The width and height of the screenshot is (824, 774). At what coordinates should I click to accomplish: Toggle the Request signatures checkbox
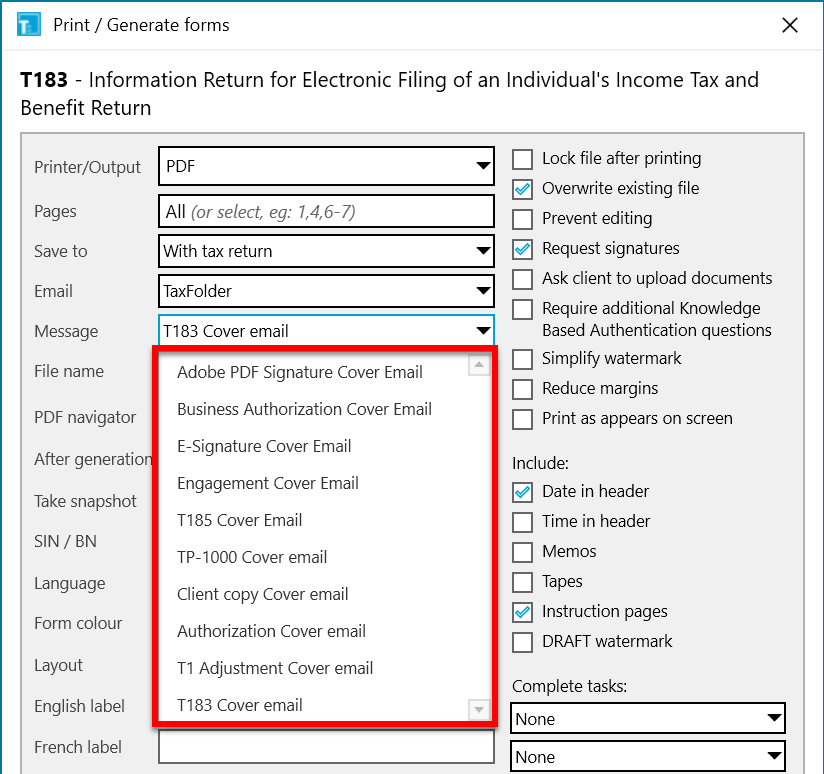click(522, 249)
